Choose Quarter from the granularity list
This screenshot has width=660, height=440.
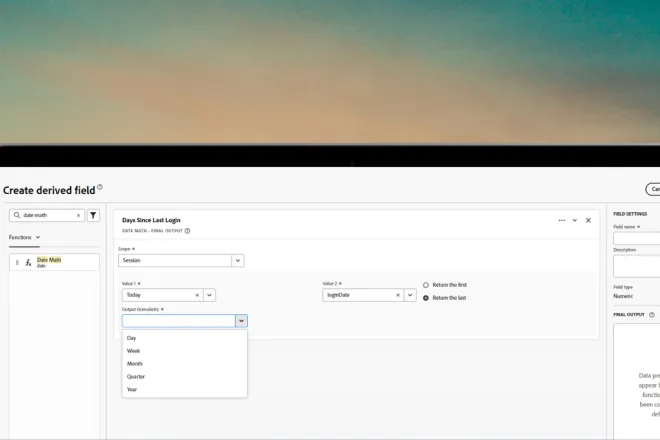[x=136, y=377]
